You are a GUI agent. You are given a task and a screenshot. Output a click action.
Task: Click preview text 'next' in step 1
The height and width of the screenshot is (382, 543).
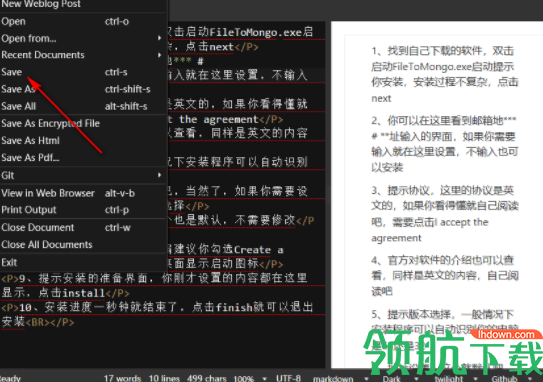click(381, 98)
